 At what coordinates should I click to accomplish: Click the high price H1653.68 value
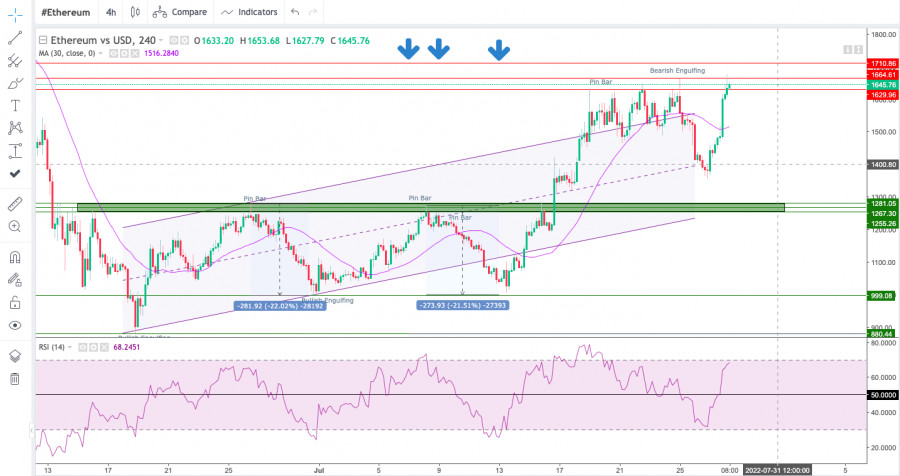click(259, 41)
